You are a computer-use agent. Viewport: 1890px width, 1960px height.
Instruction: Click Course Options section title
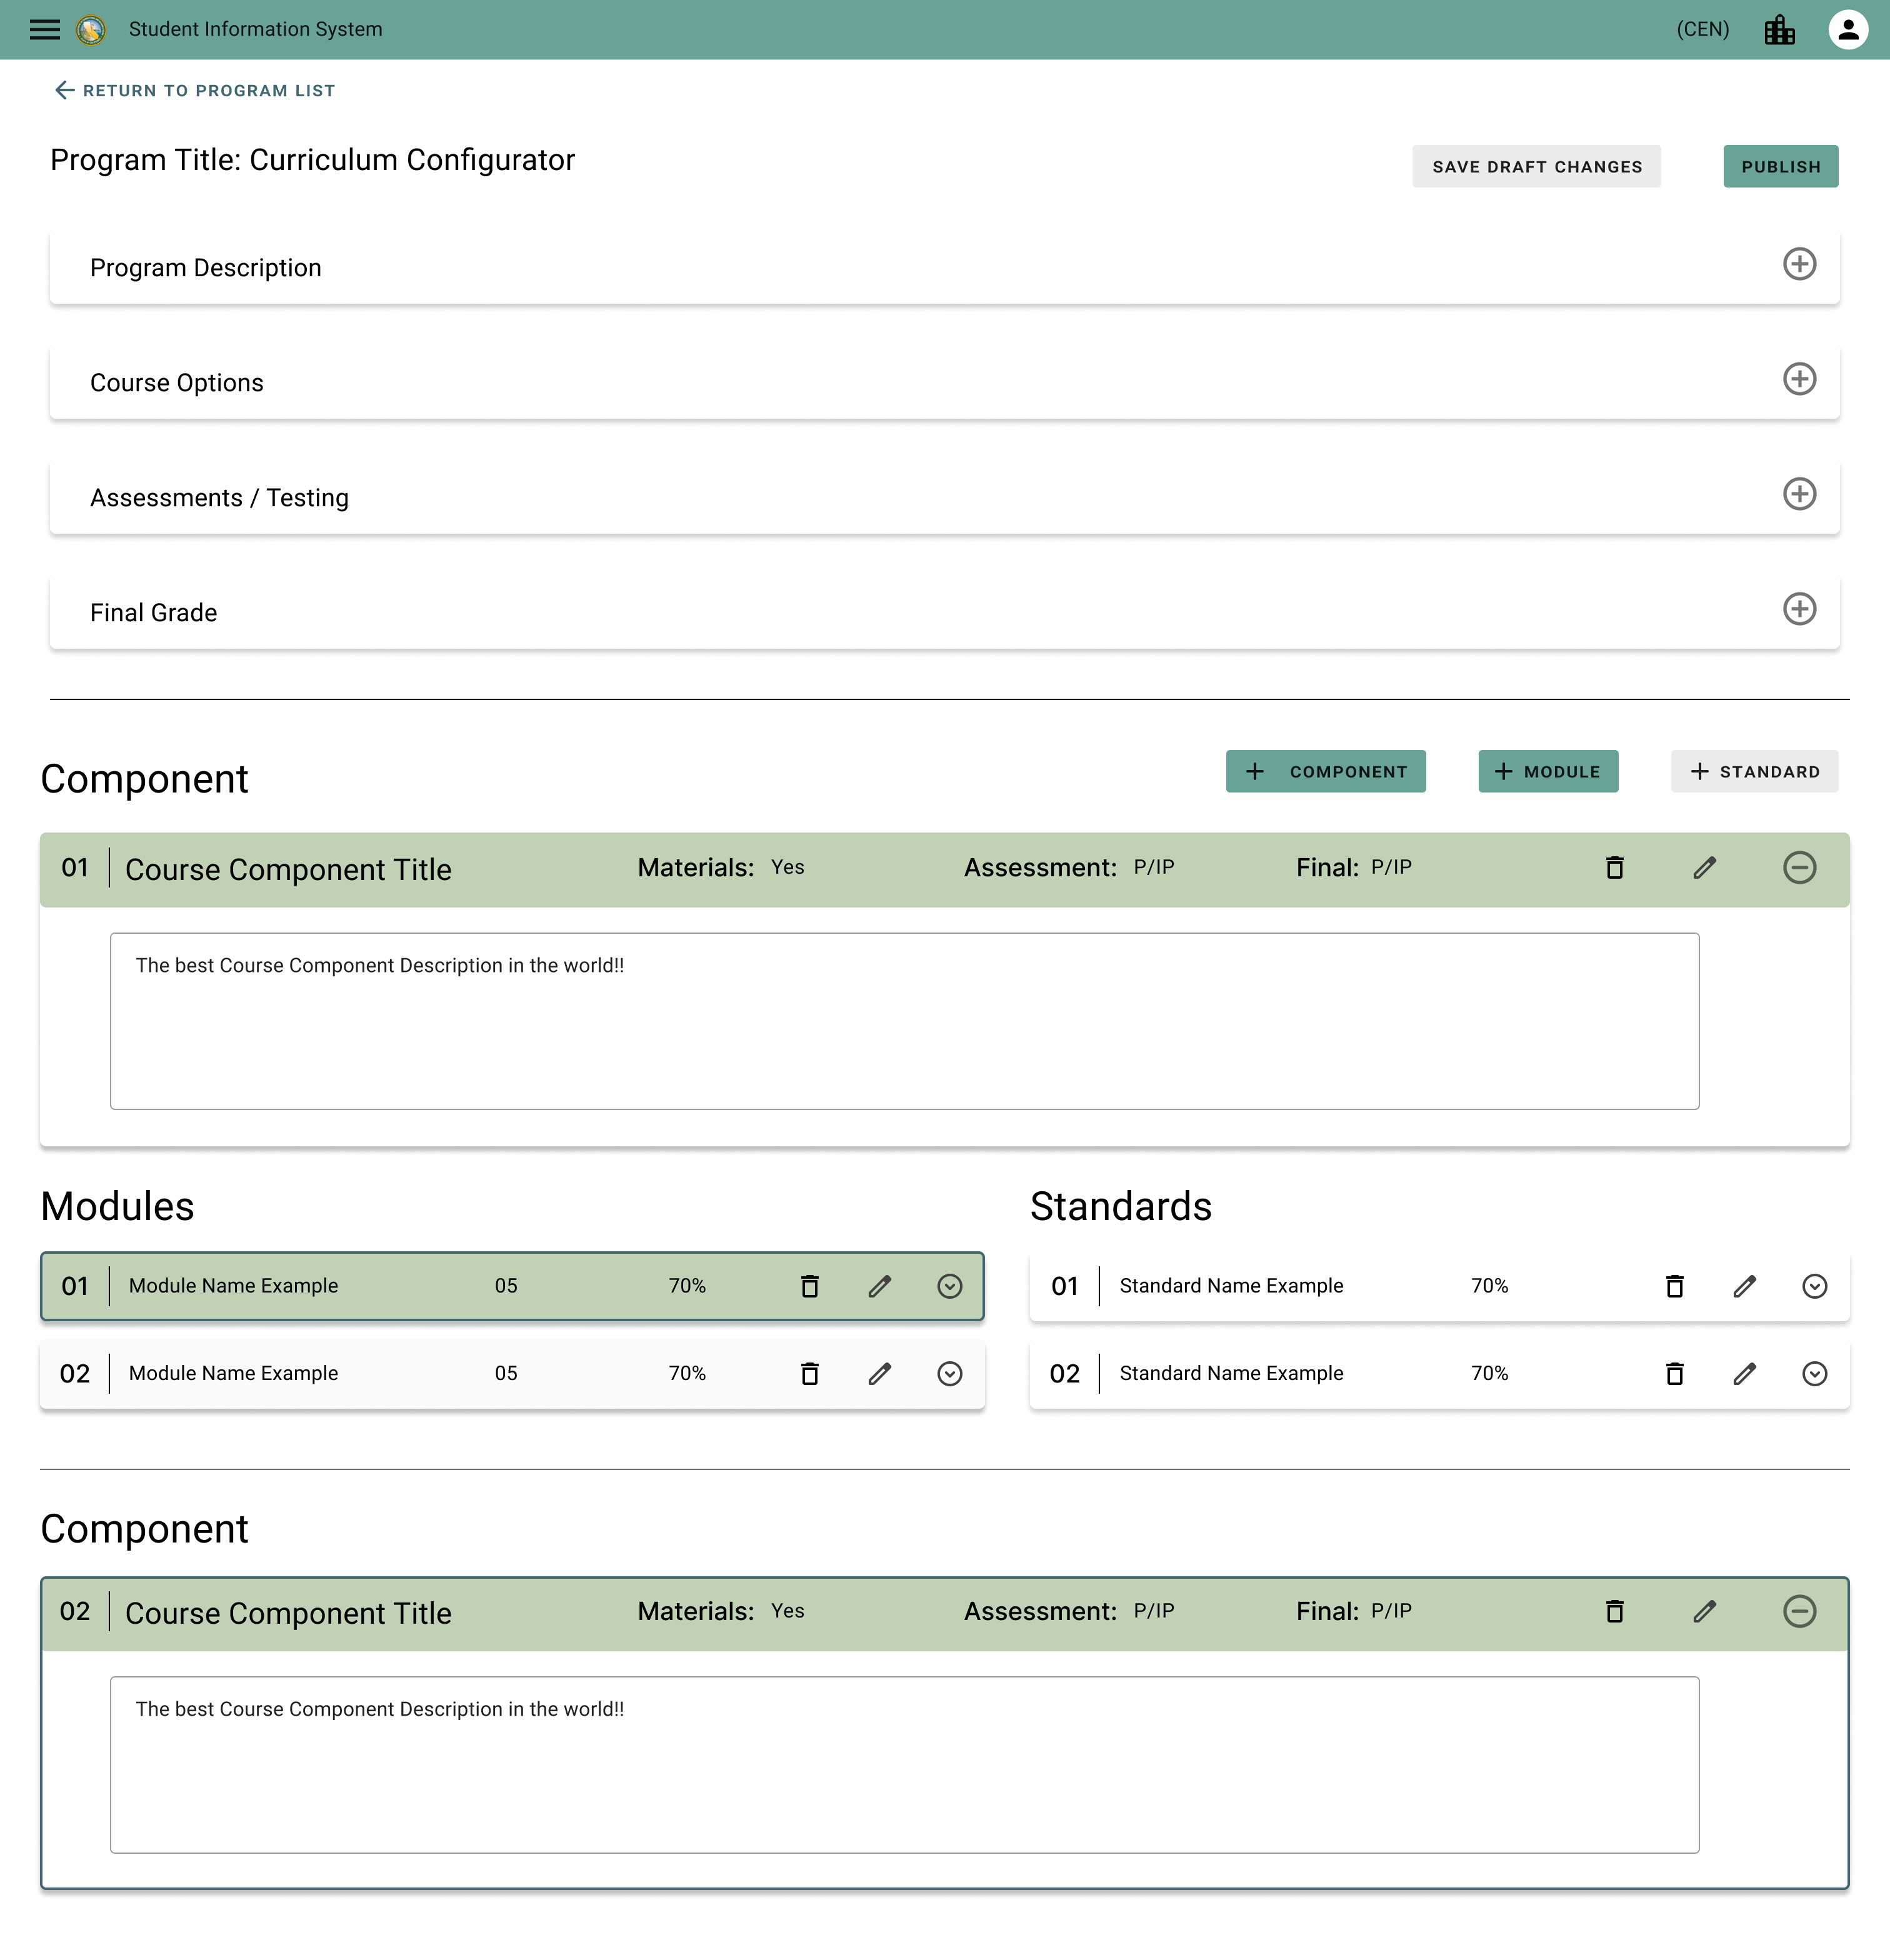pos(177,383)
